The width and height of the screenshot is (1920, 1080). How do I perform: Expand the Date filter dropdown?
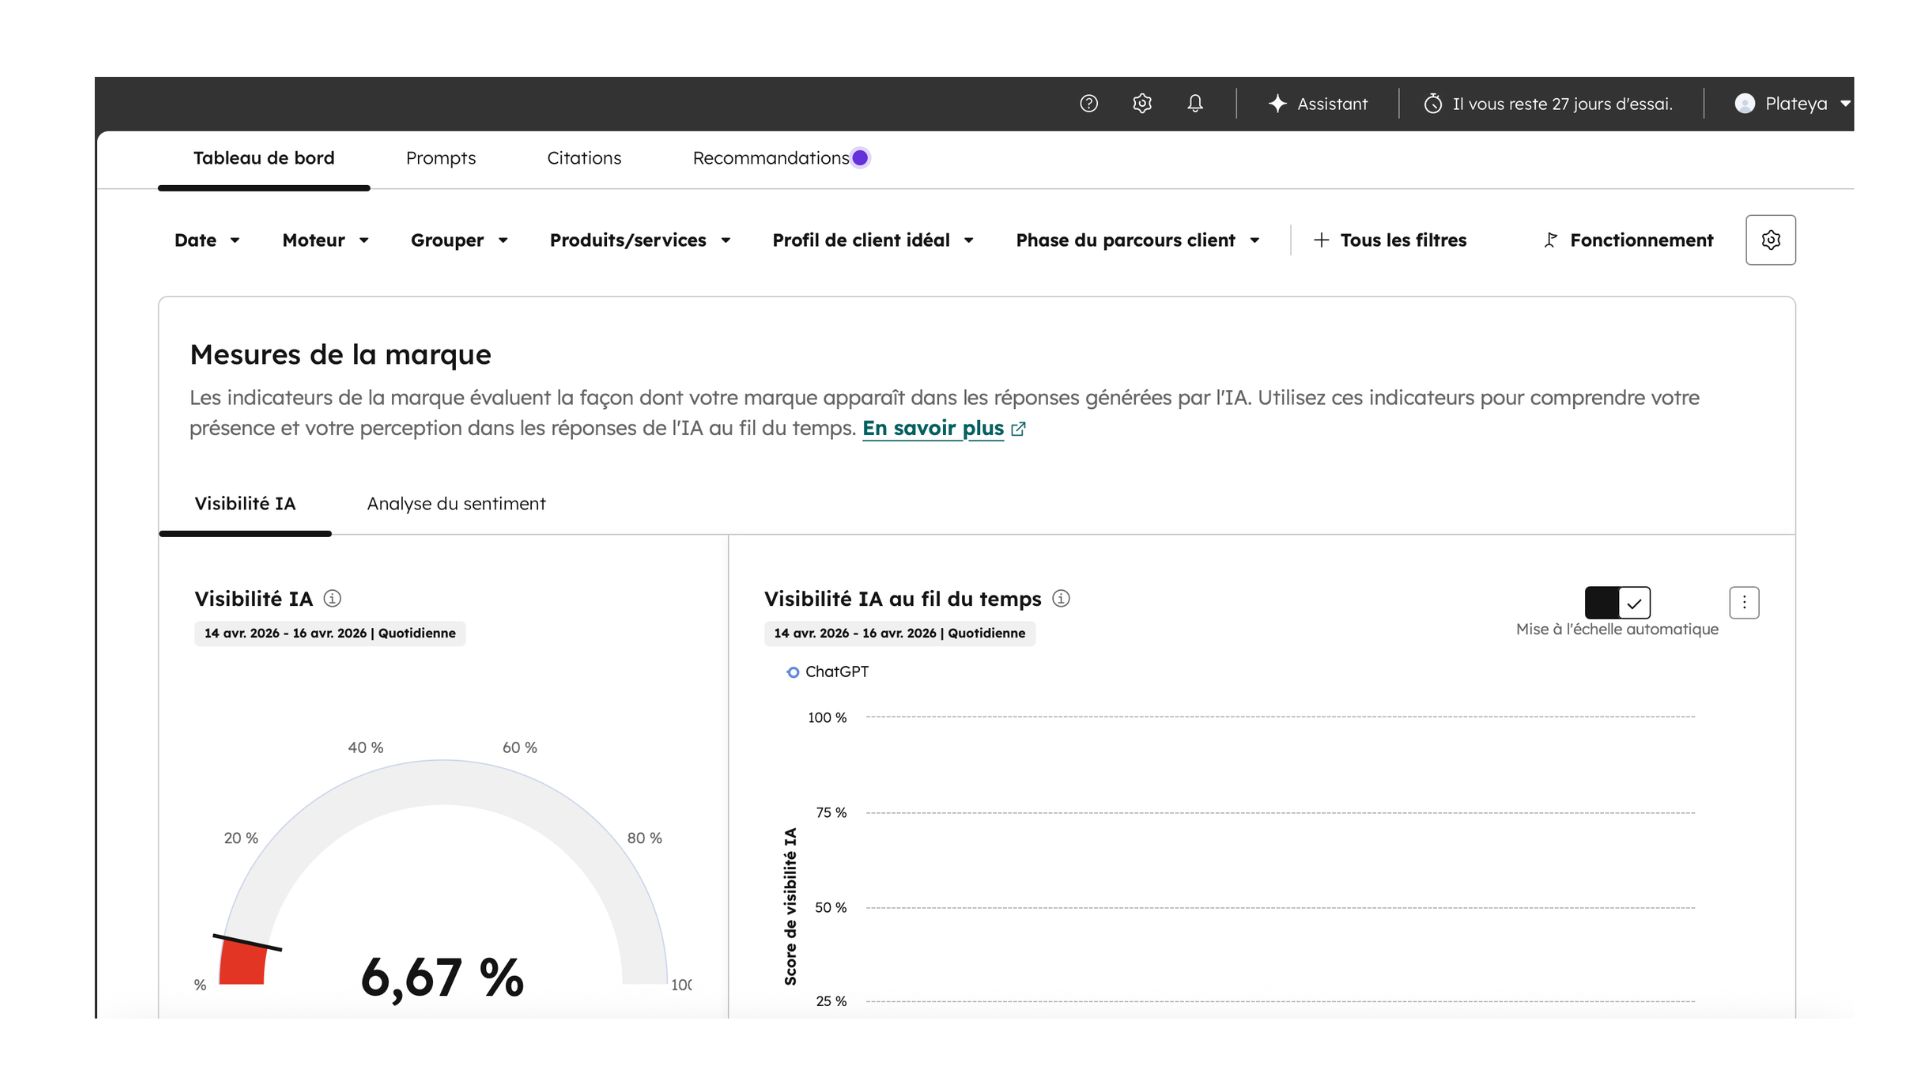click(207, 240)
